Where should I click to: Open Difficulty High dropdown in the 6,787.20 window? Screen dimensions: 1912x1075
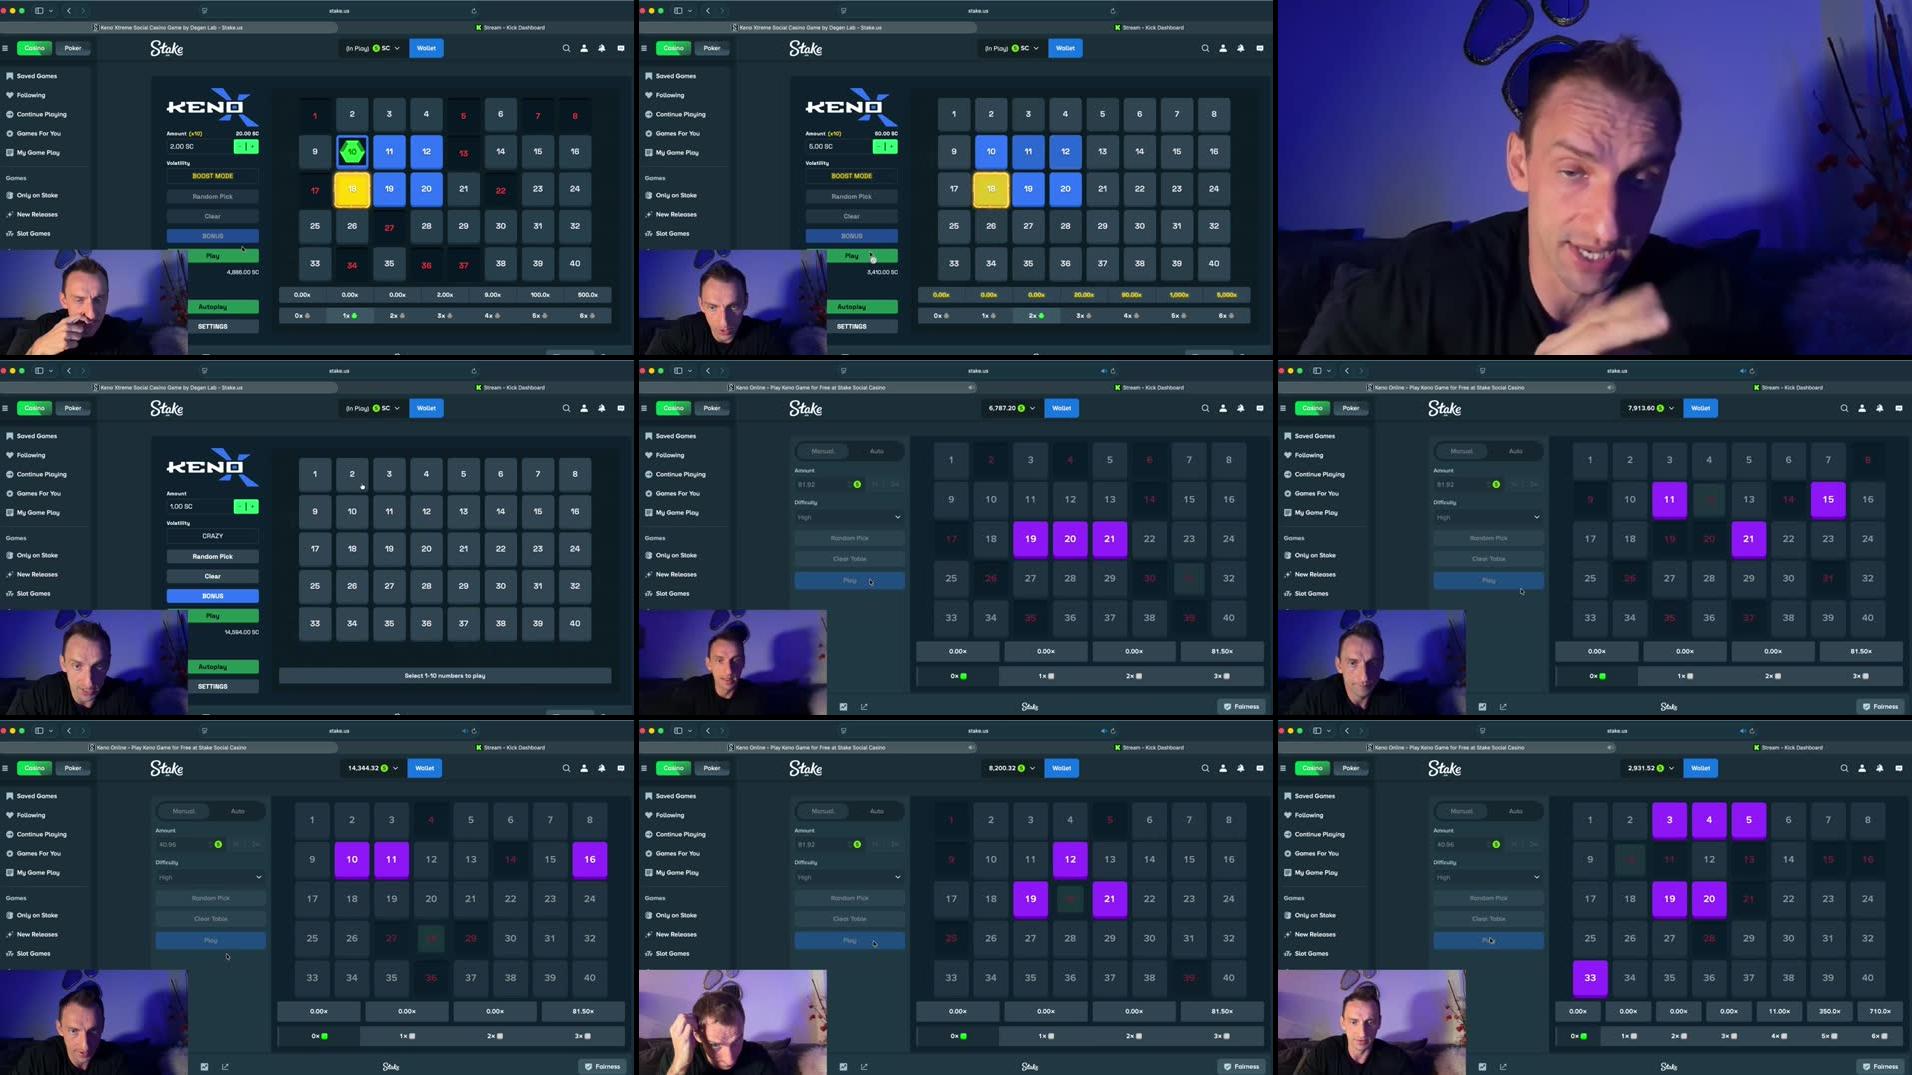click(x=849, y=517)
